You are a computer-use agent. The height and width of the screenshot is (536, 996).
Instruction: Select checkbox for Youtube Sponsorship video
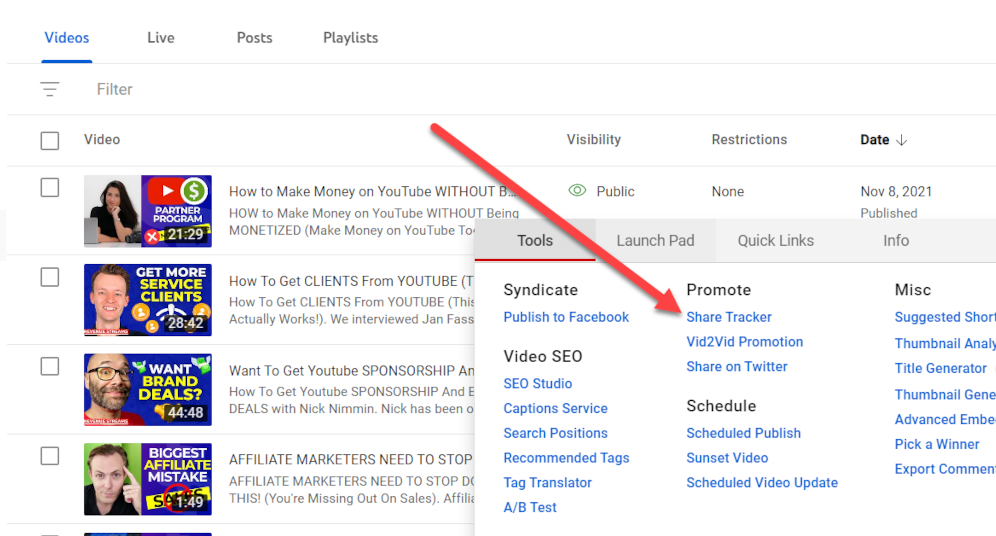50,367
